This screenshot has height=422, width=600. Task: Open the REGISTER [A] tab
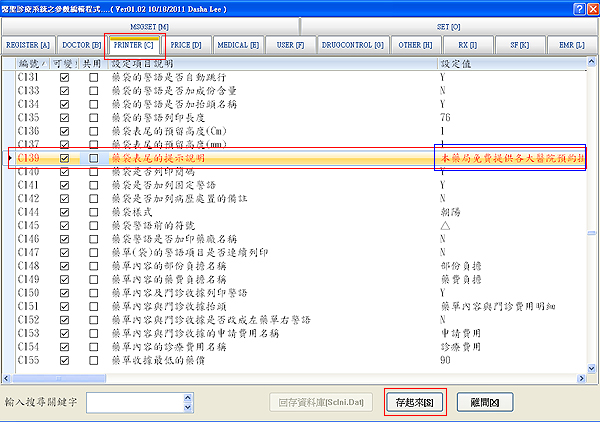click(x=28, y=45)
